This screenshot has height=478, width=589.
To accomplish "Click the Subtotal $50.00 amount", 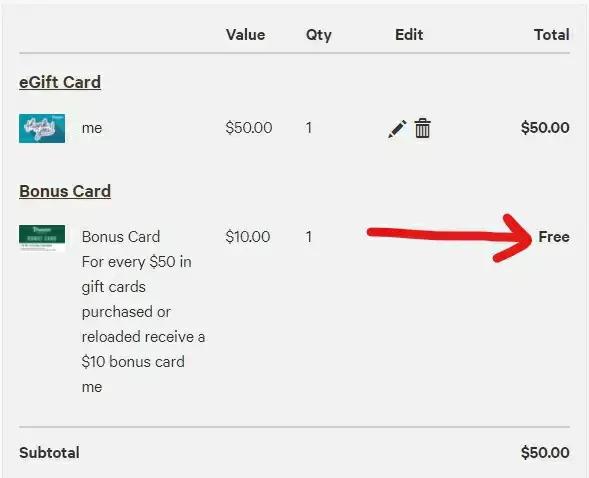I will pos(545,452).
